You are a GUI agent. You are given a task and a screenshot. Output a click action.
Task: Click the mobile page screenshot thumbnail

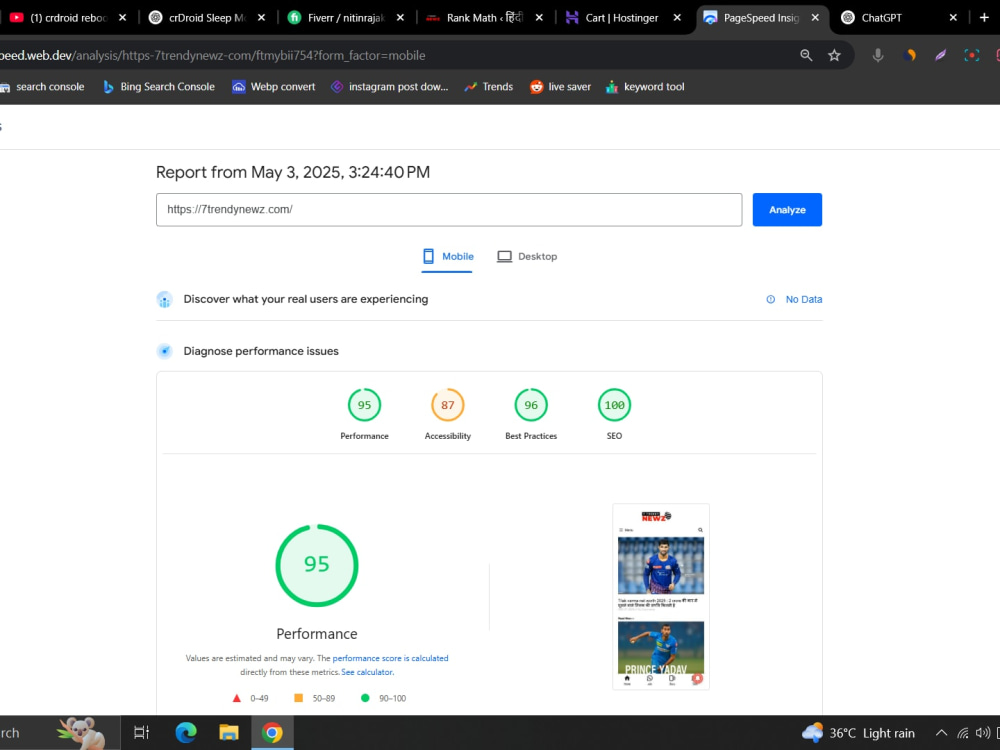coord(661,596)
